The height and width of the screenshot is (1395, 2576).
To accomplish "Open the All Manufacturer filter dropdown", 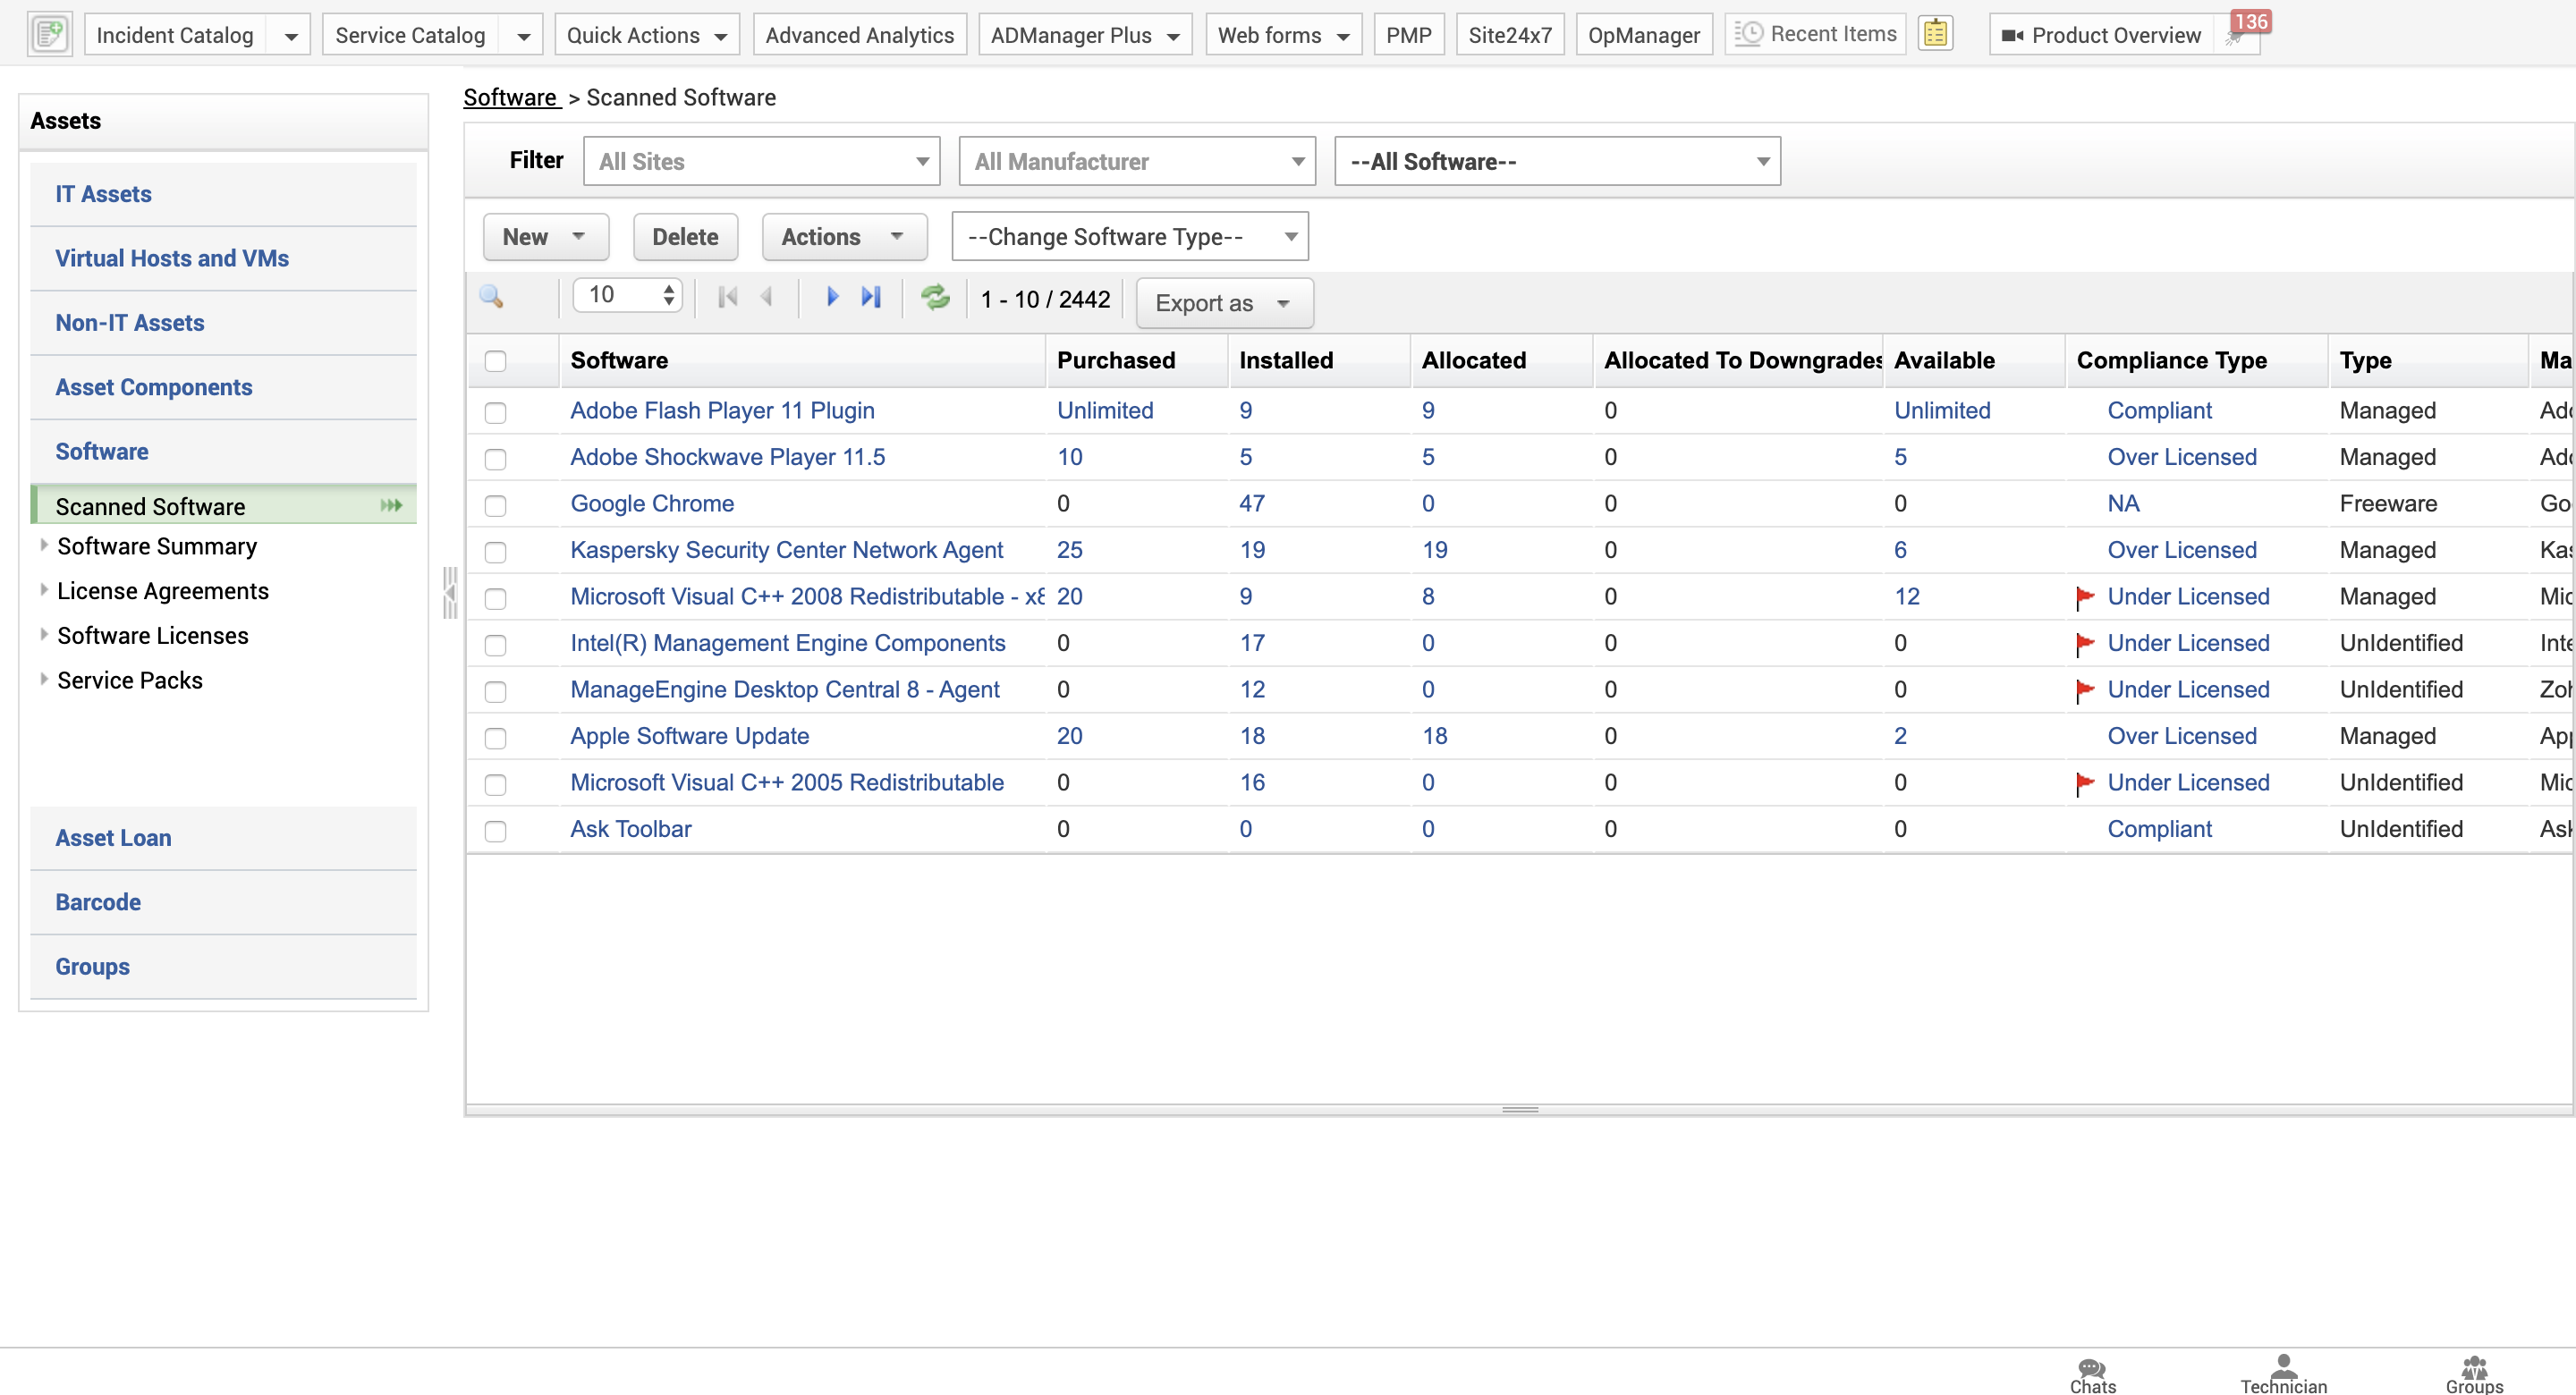I will pyautogui.click(x=1136, y=161).
